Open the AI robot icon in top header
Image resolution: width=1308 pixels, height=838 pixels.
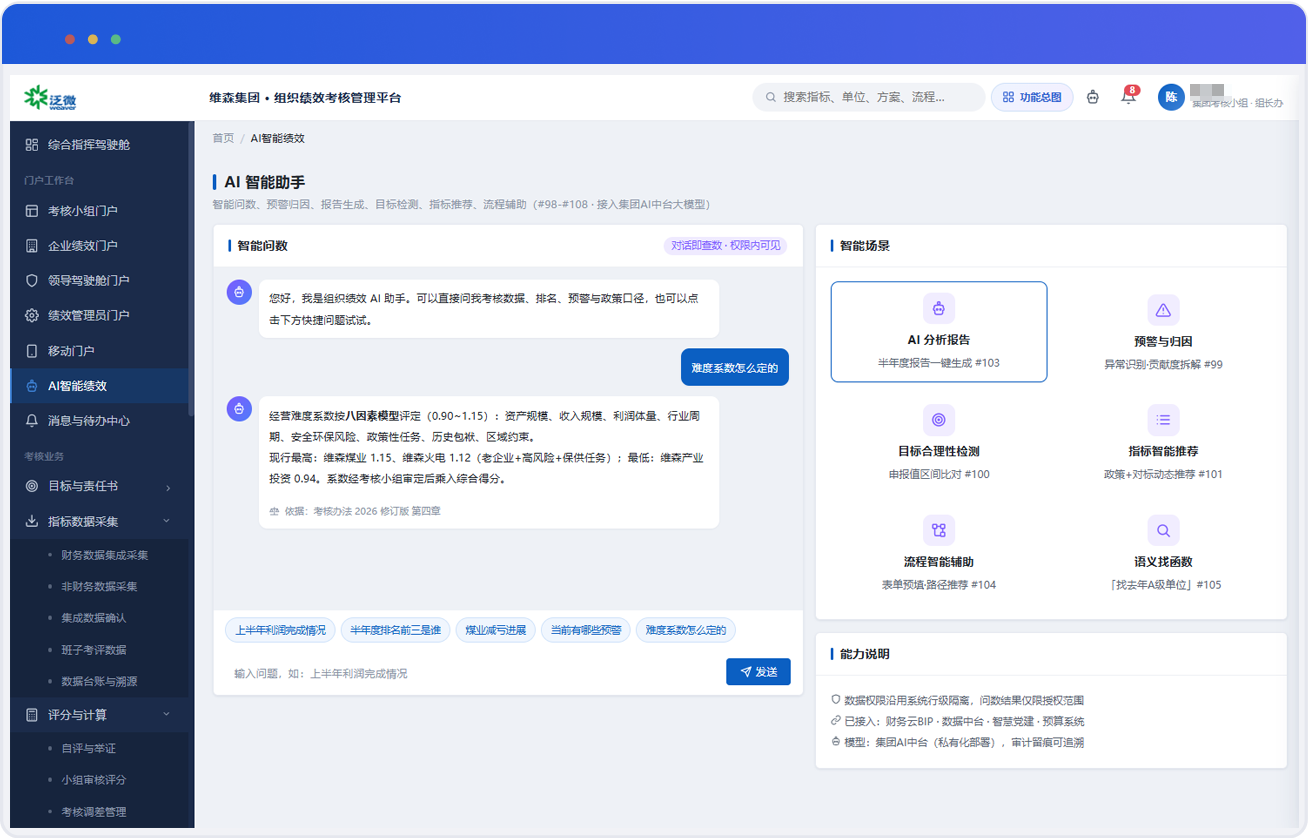[1093, 97]
